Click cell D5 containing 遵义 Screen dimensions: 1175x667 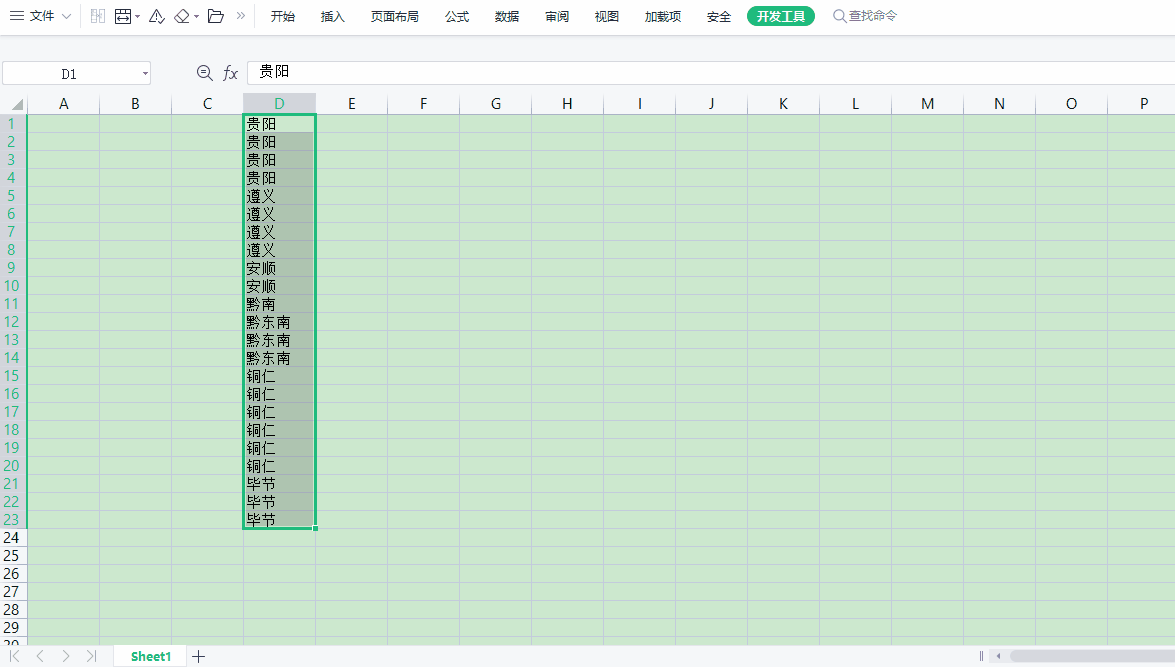pos(280,196)
